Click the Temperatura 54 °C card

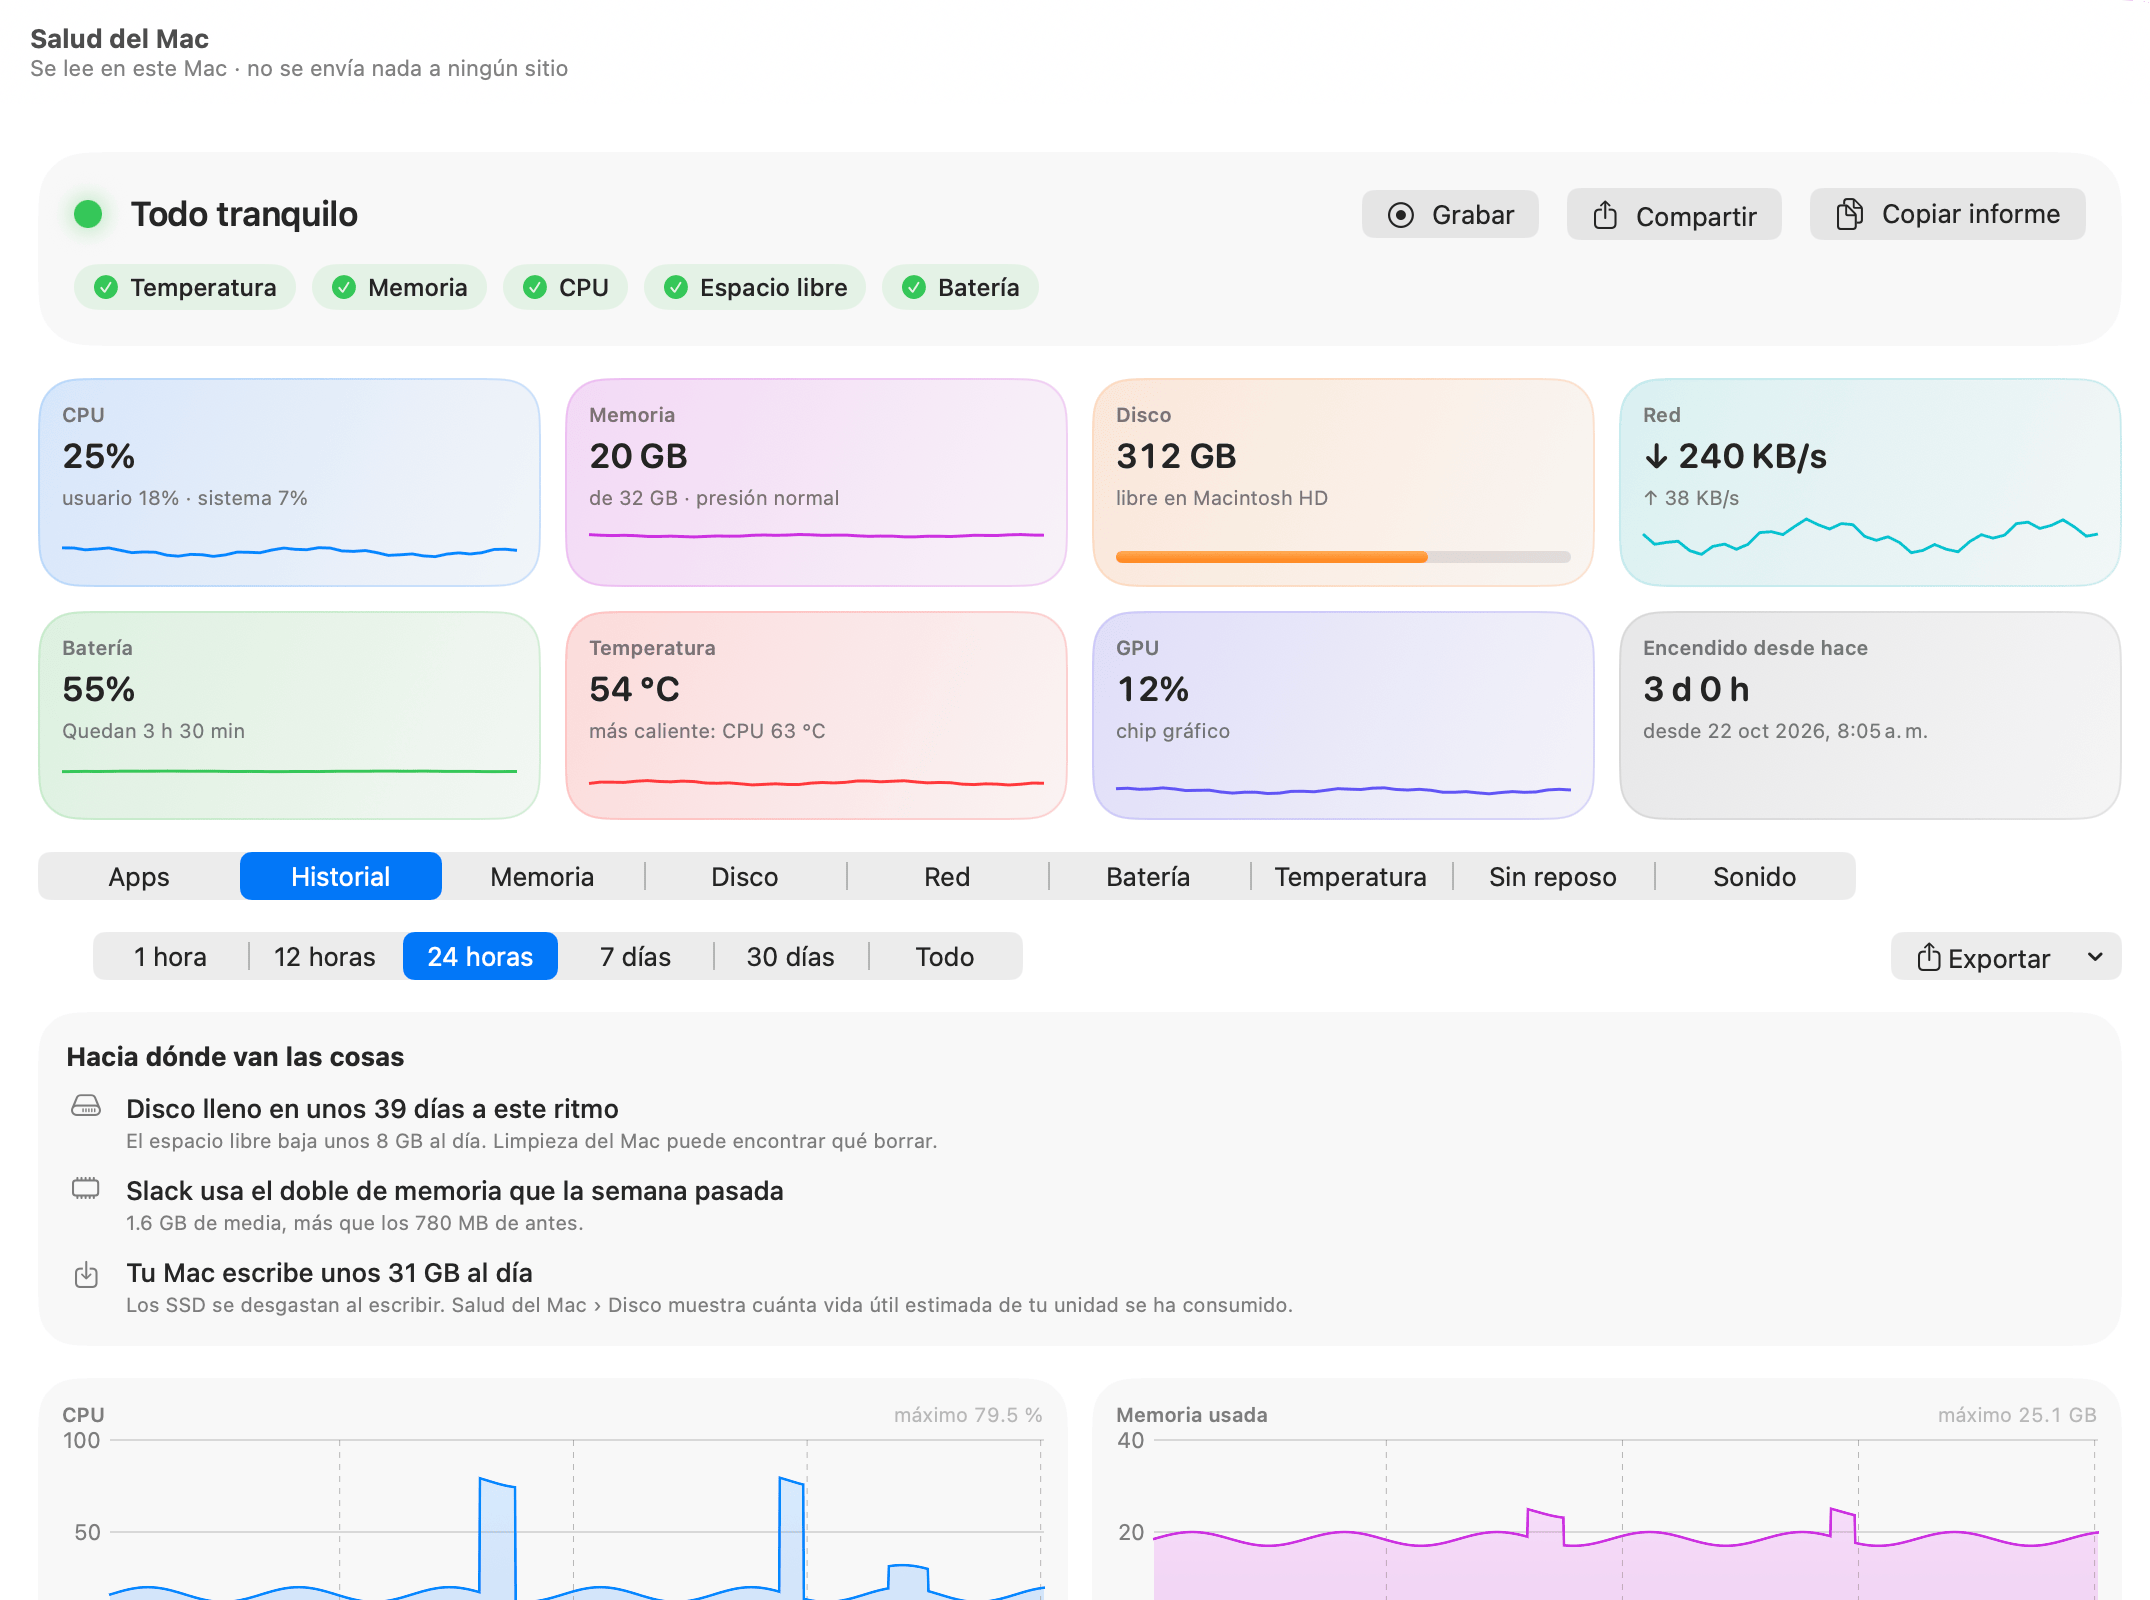[x=816, y=715]
